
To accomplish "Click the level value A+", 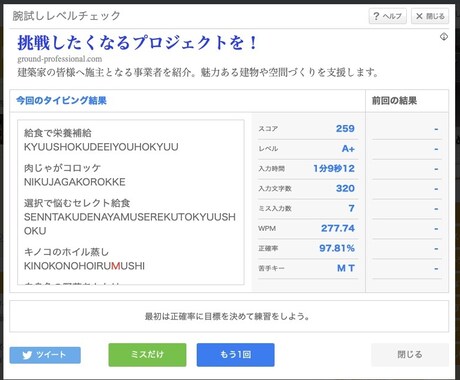I will [348, 148].
